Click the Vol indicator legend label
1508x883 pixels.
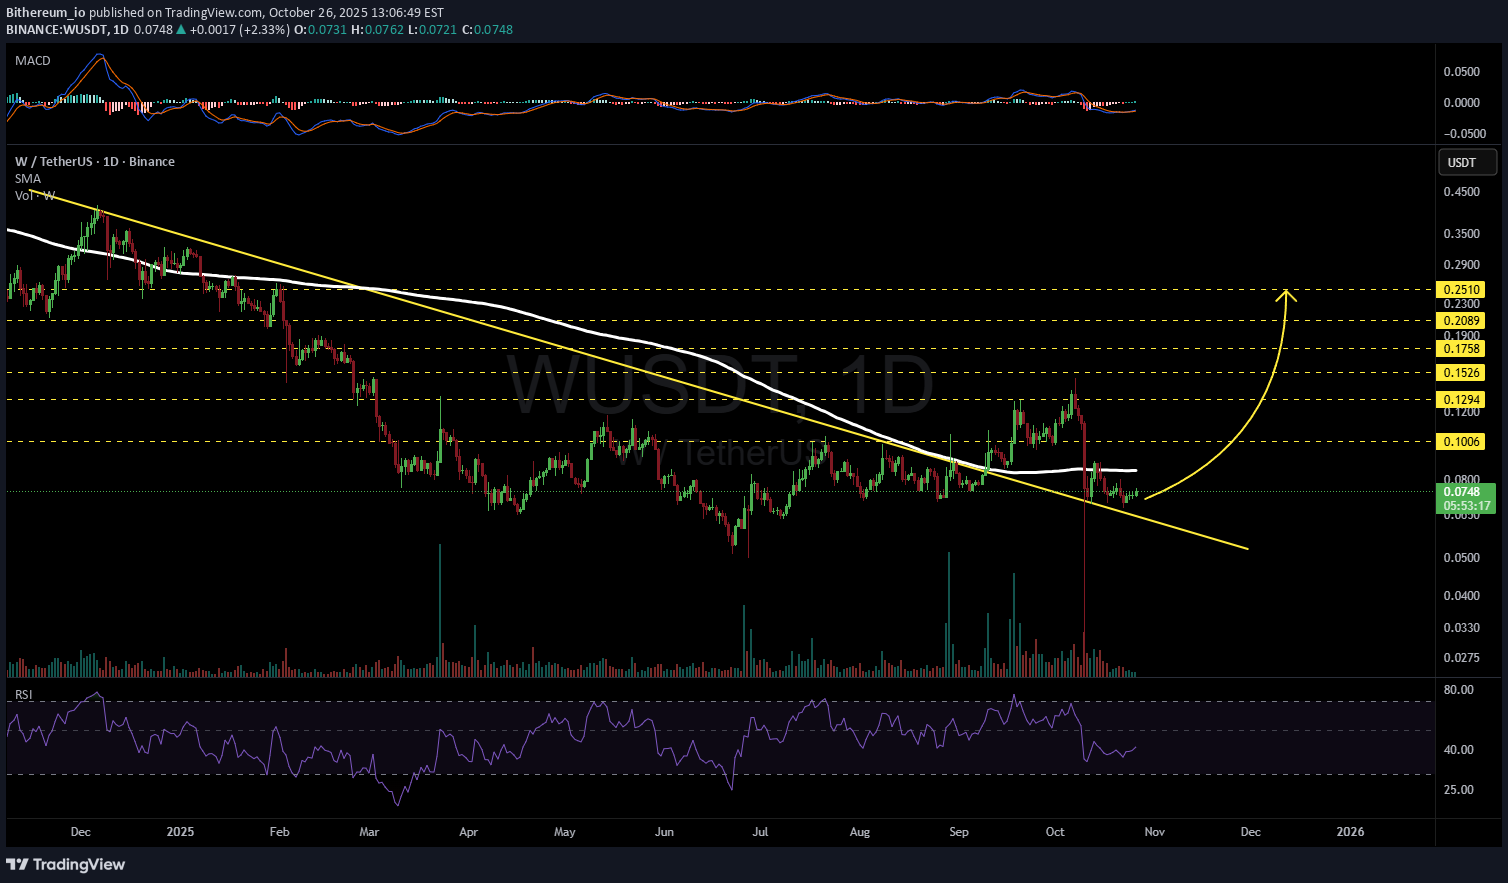coord(34,196)
